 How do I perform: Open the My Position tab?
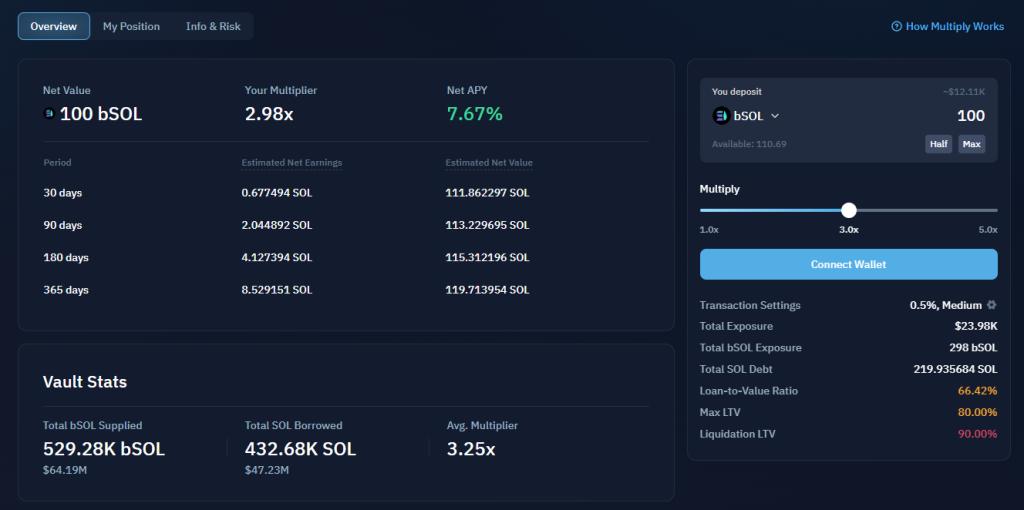131,26
